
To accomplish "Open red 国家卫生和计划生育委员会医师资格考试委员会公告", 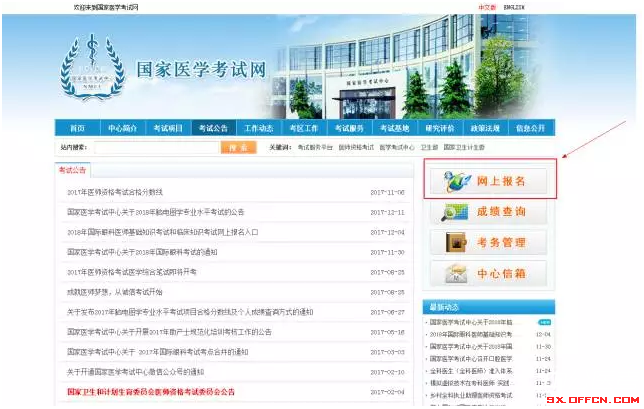I will (151, 392).
